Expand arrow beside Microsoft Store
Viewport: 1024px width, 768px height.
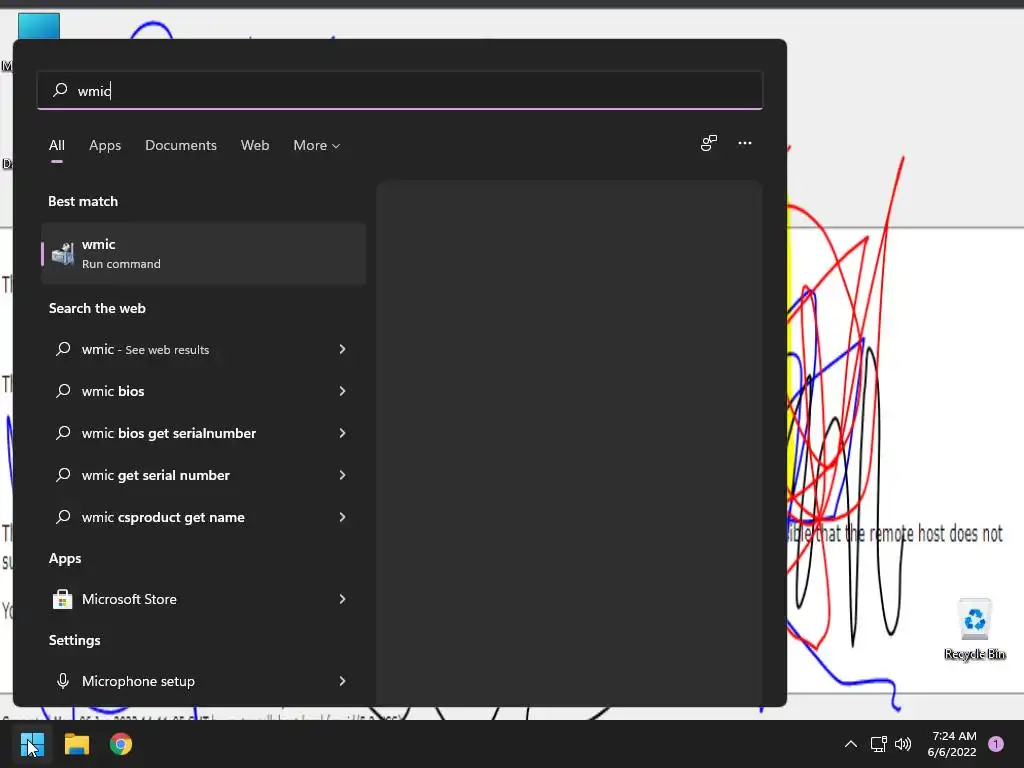342,599
